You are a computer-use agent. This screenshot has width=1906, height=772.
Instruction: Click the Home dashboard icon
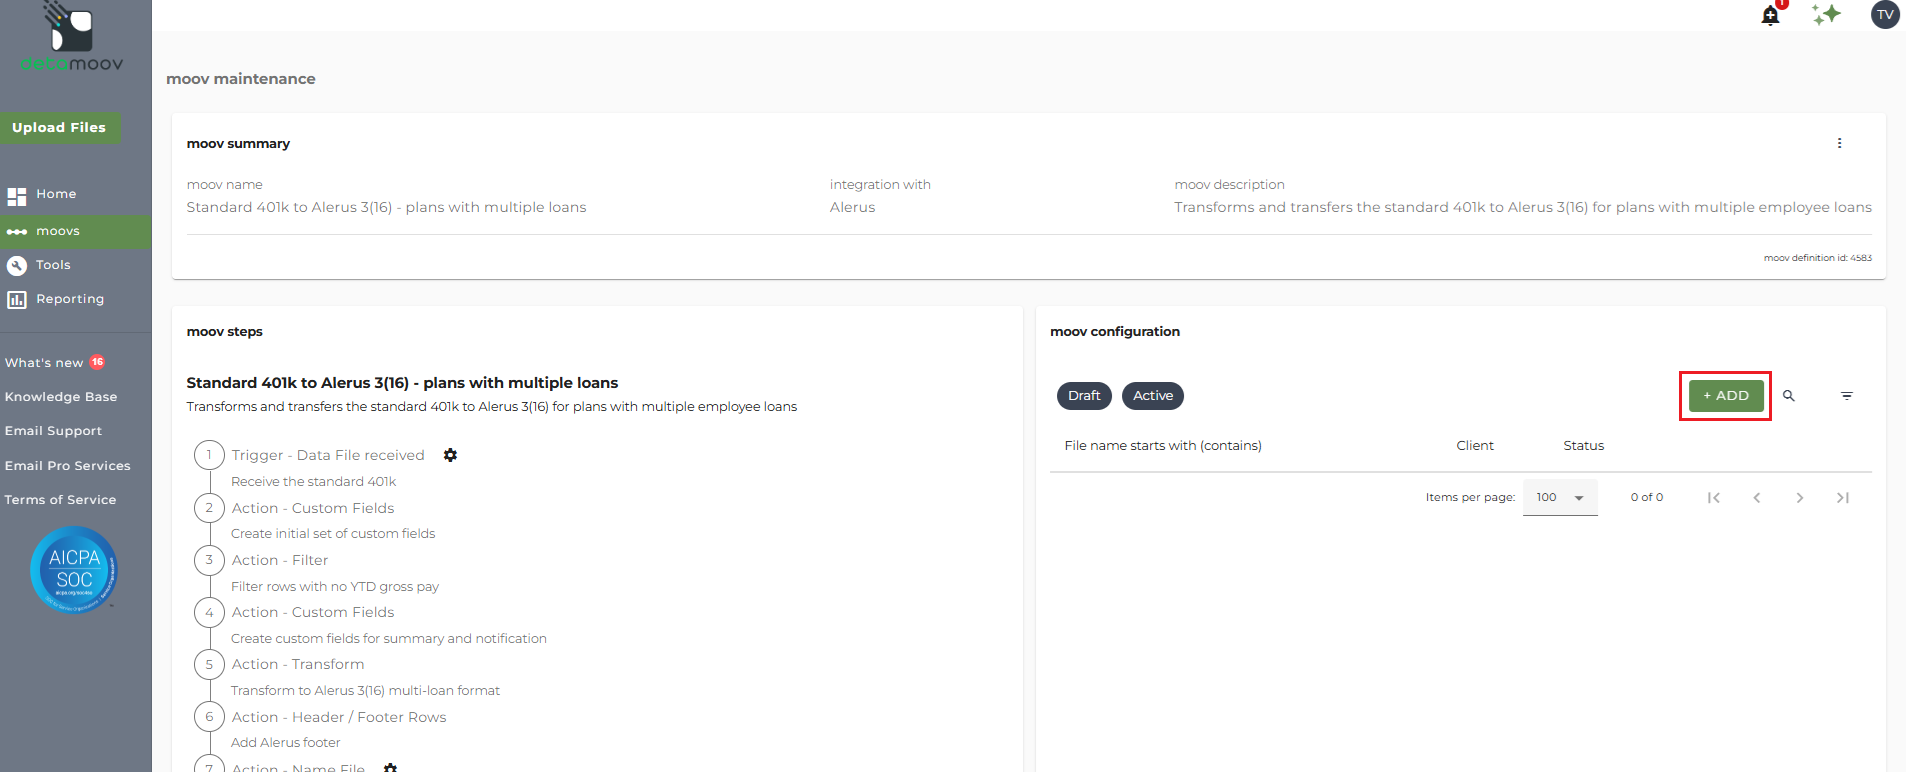pos(17,196)
